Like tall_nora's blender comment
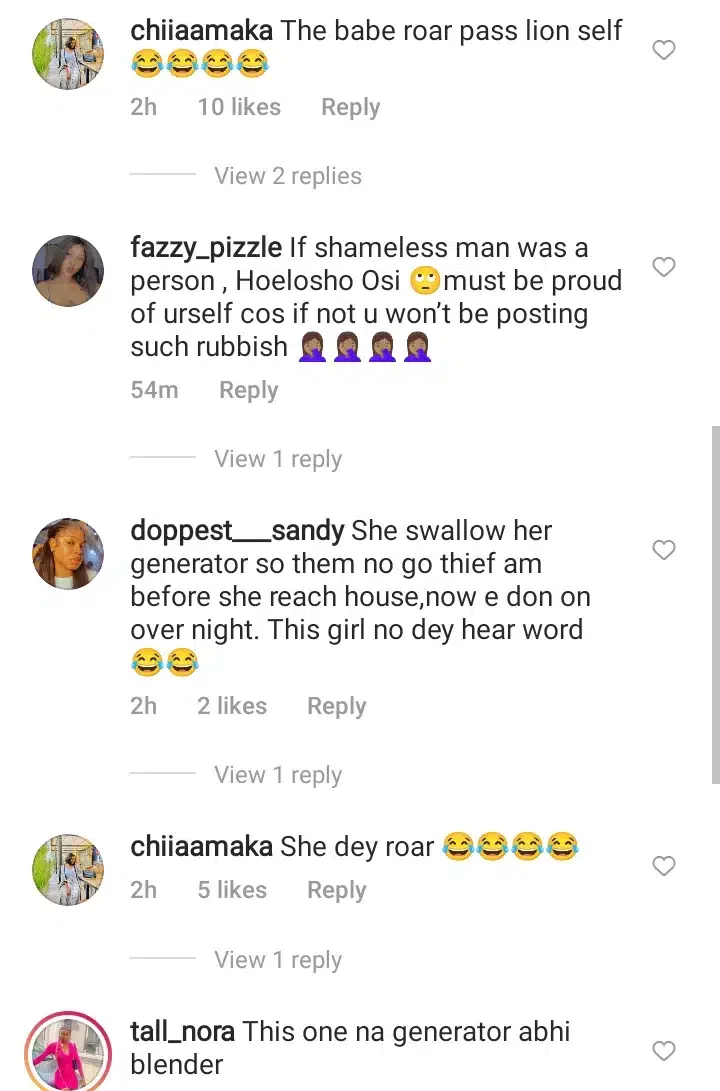The height and width of the screenshot is (1091, 720). pos(664,1050)
